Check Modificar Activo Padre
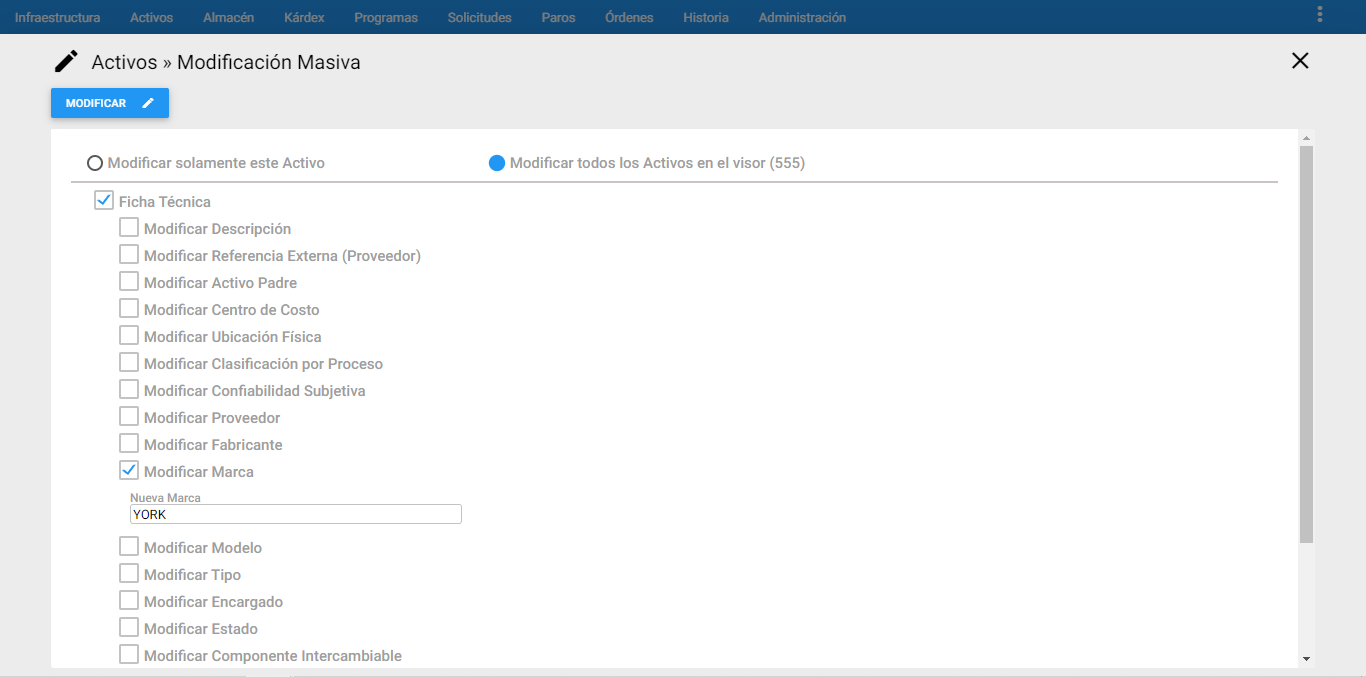Viewport: 1366px width, 677px height. point(129,281)
